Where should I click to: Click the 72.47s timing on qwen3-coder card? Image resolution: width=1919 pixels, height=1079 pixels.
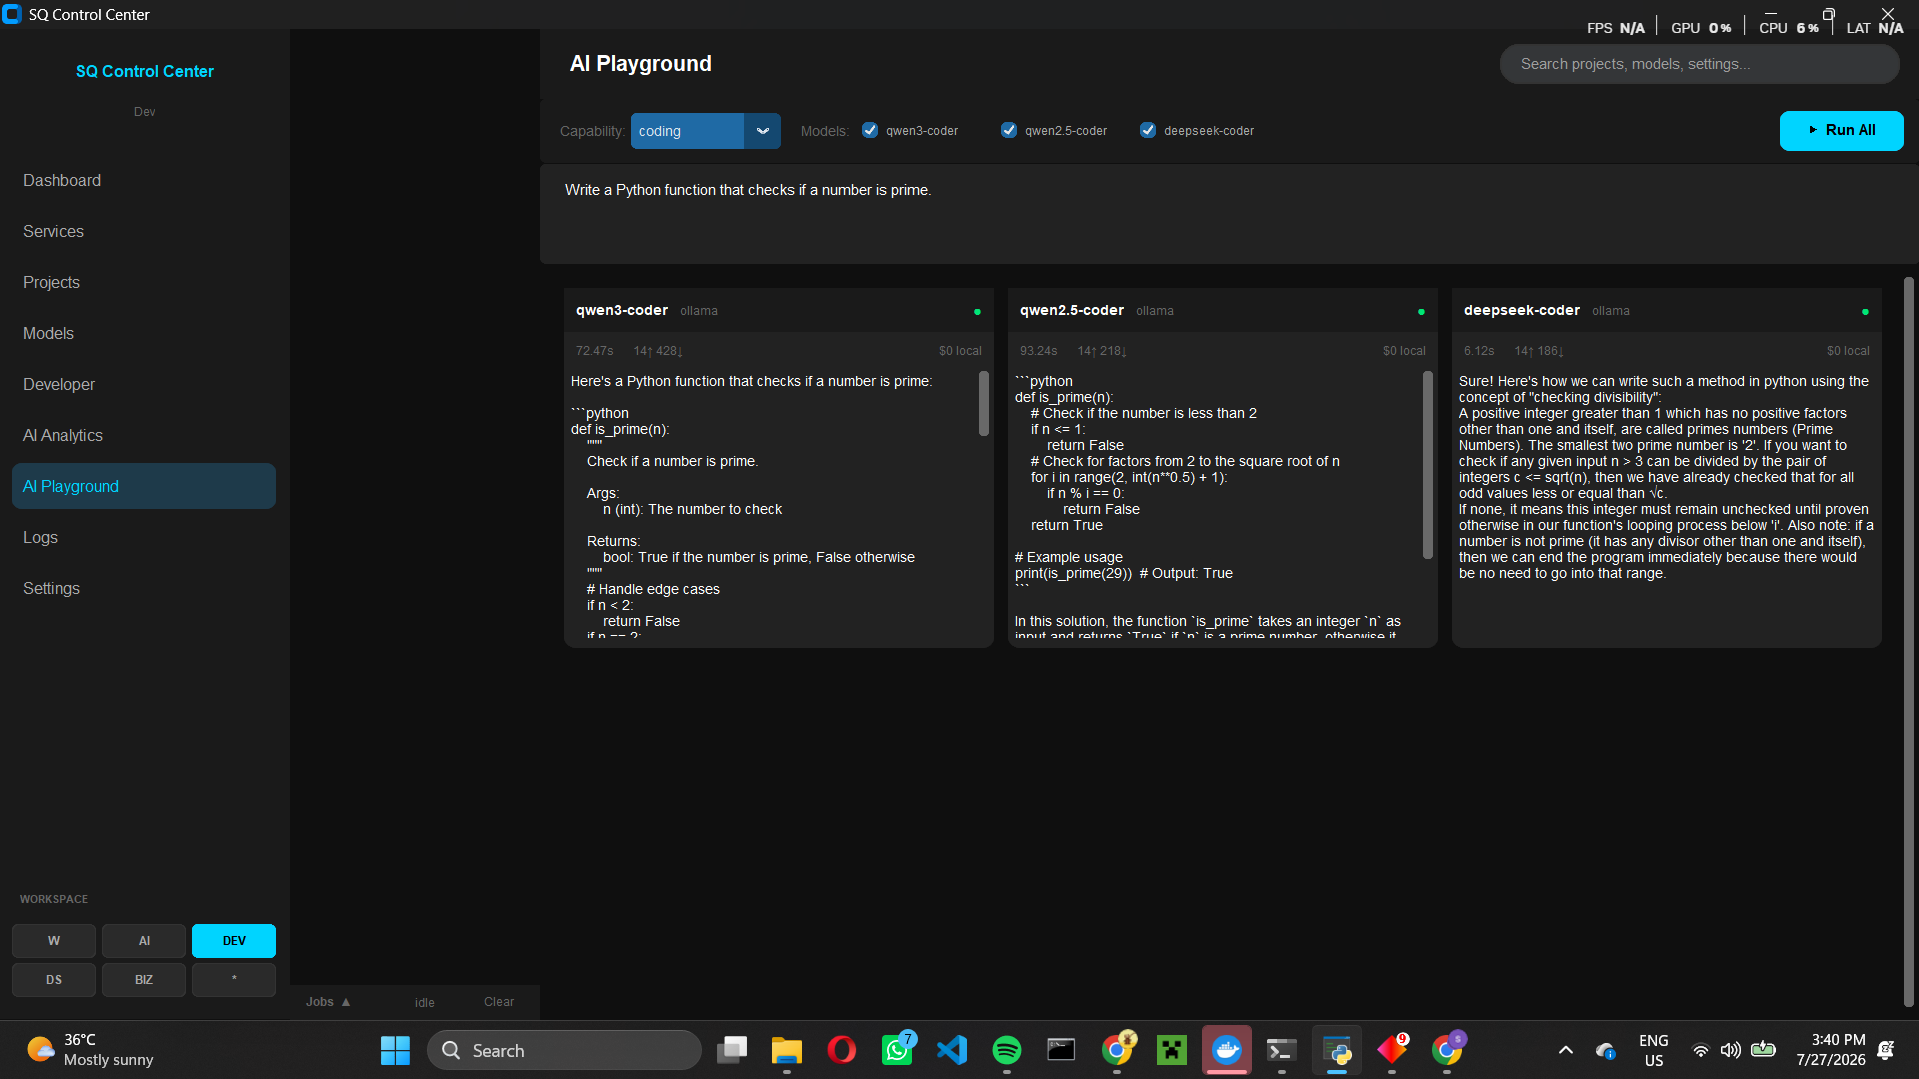(595, 351)
